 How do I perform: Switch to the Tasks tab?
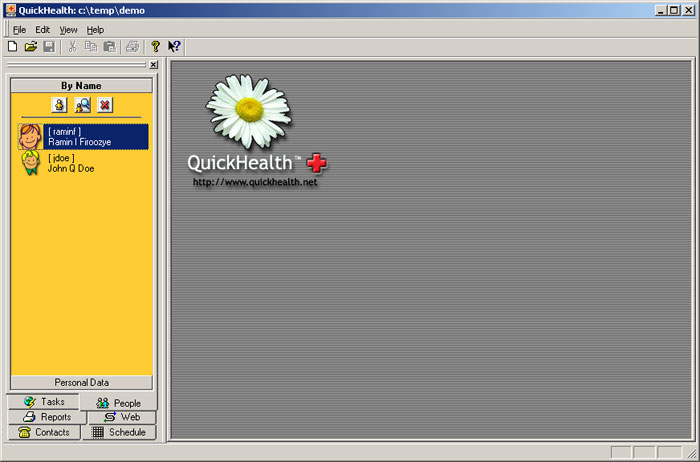pos(44,401)
